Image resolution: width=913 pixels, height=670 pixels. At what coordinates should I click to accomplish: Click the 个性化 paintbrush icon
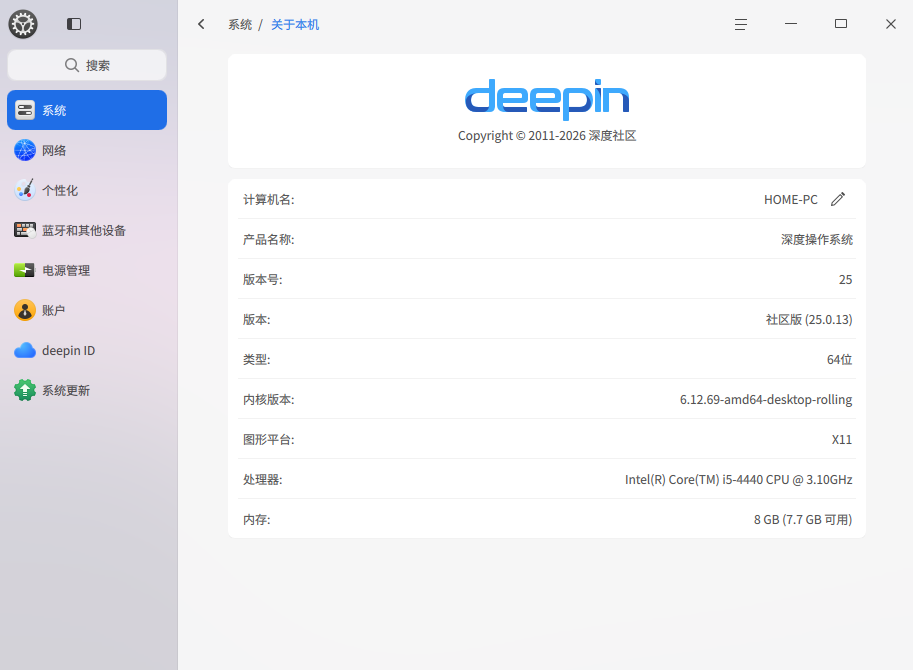tap(25, 190)
